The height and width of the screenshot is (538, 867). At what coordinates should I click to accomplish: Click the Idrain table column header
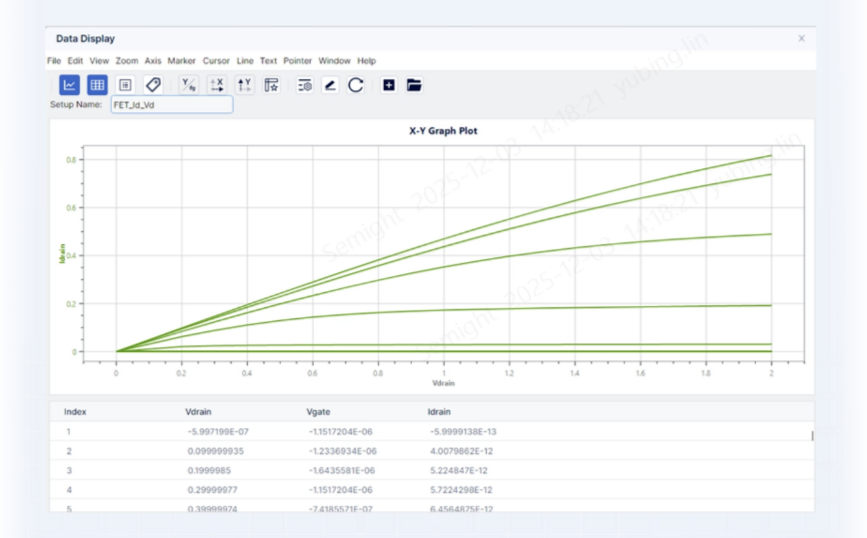pos(439,412)
